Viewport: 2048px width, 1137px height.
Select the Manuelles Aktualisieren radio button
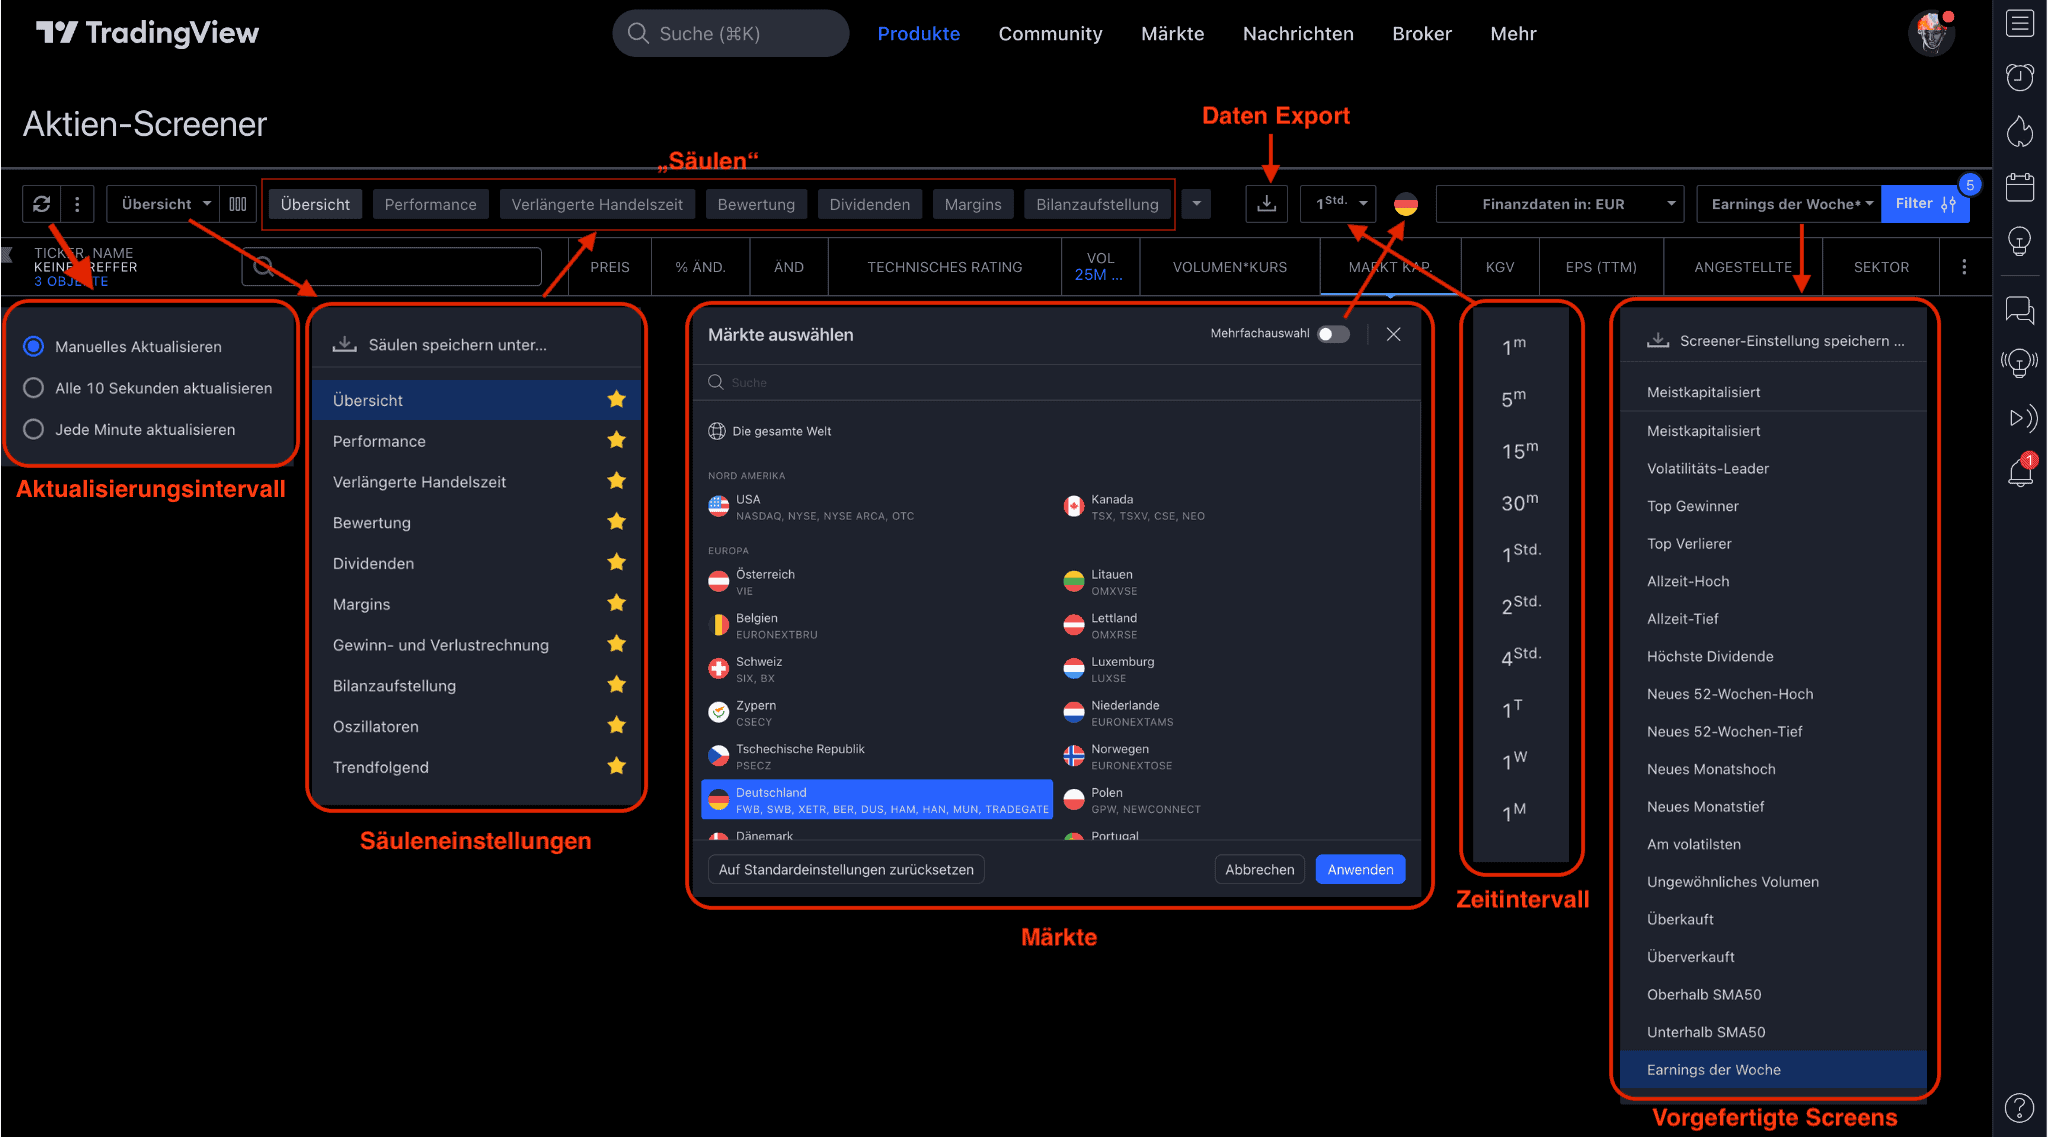click(33, 346)
